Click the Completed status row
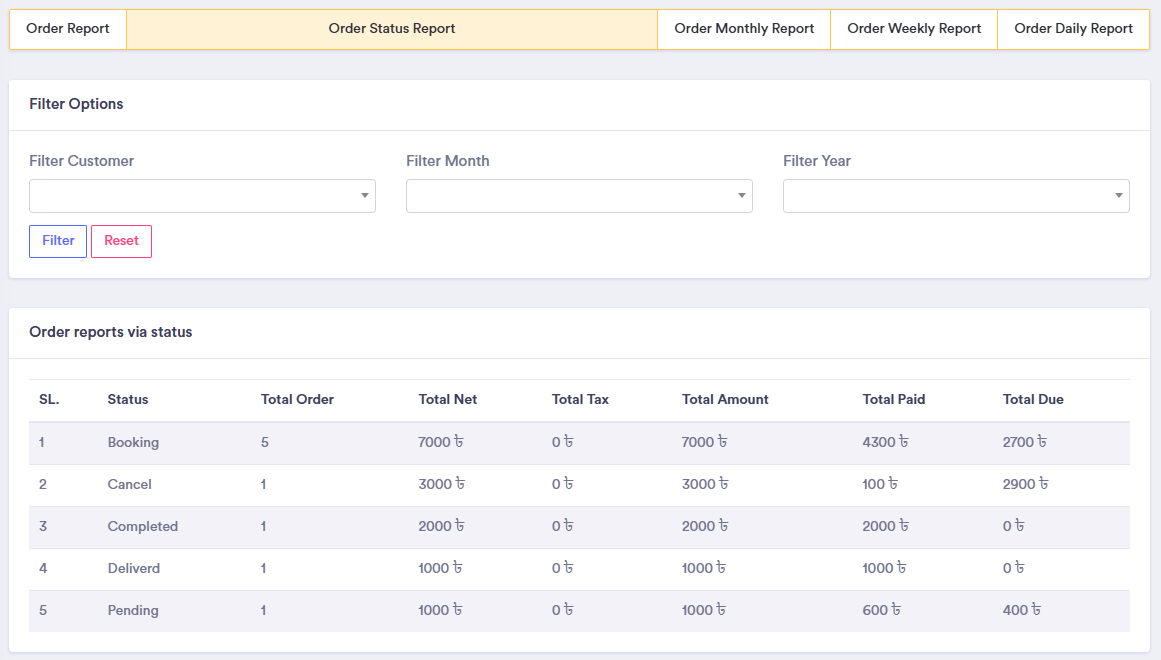 [143, 527]
